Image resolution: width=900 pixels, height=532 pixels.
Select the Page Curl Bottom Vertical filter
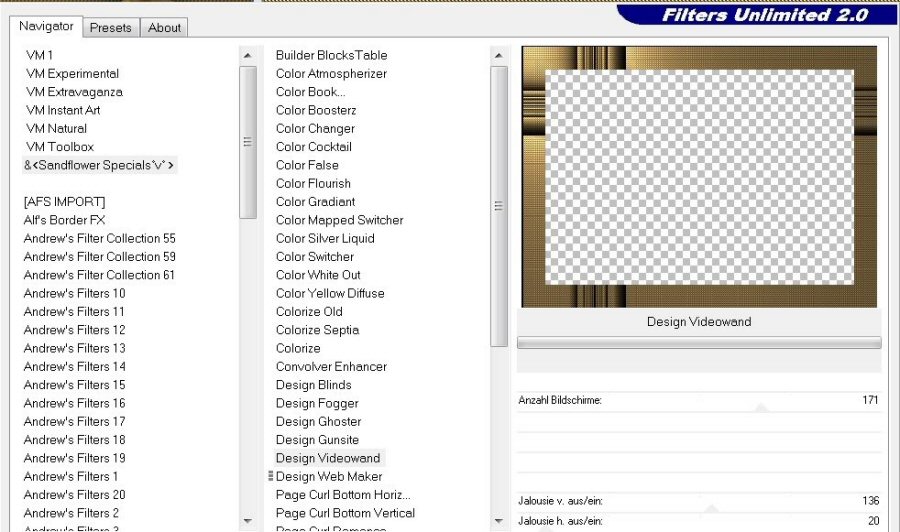[x=345, y=513]
